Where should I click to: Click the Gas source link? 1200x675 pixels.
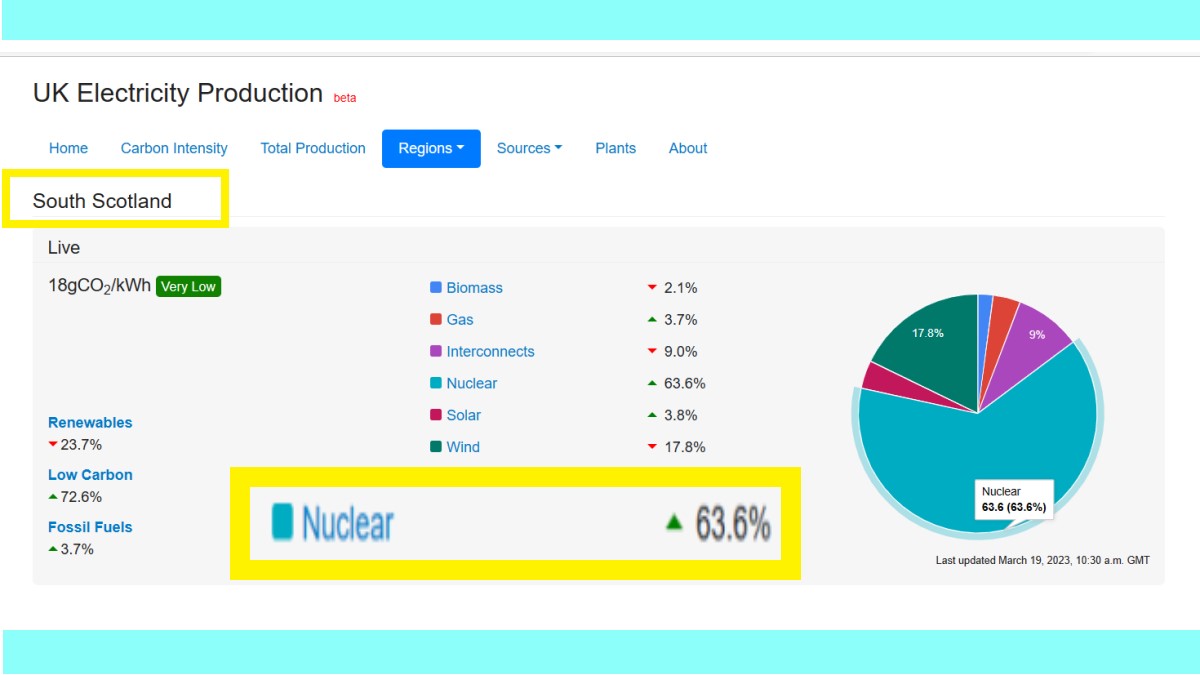(460, 320)
